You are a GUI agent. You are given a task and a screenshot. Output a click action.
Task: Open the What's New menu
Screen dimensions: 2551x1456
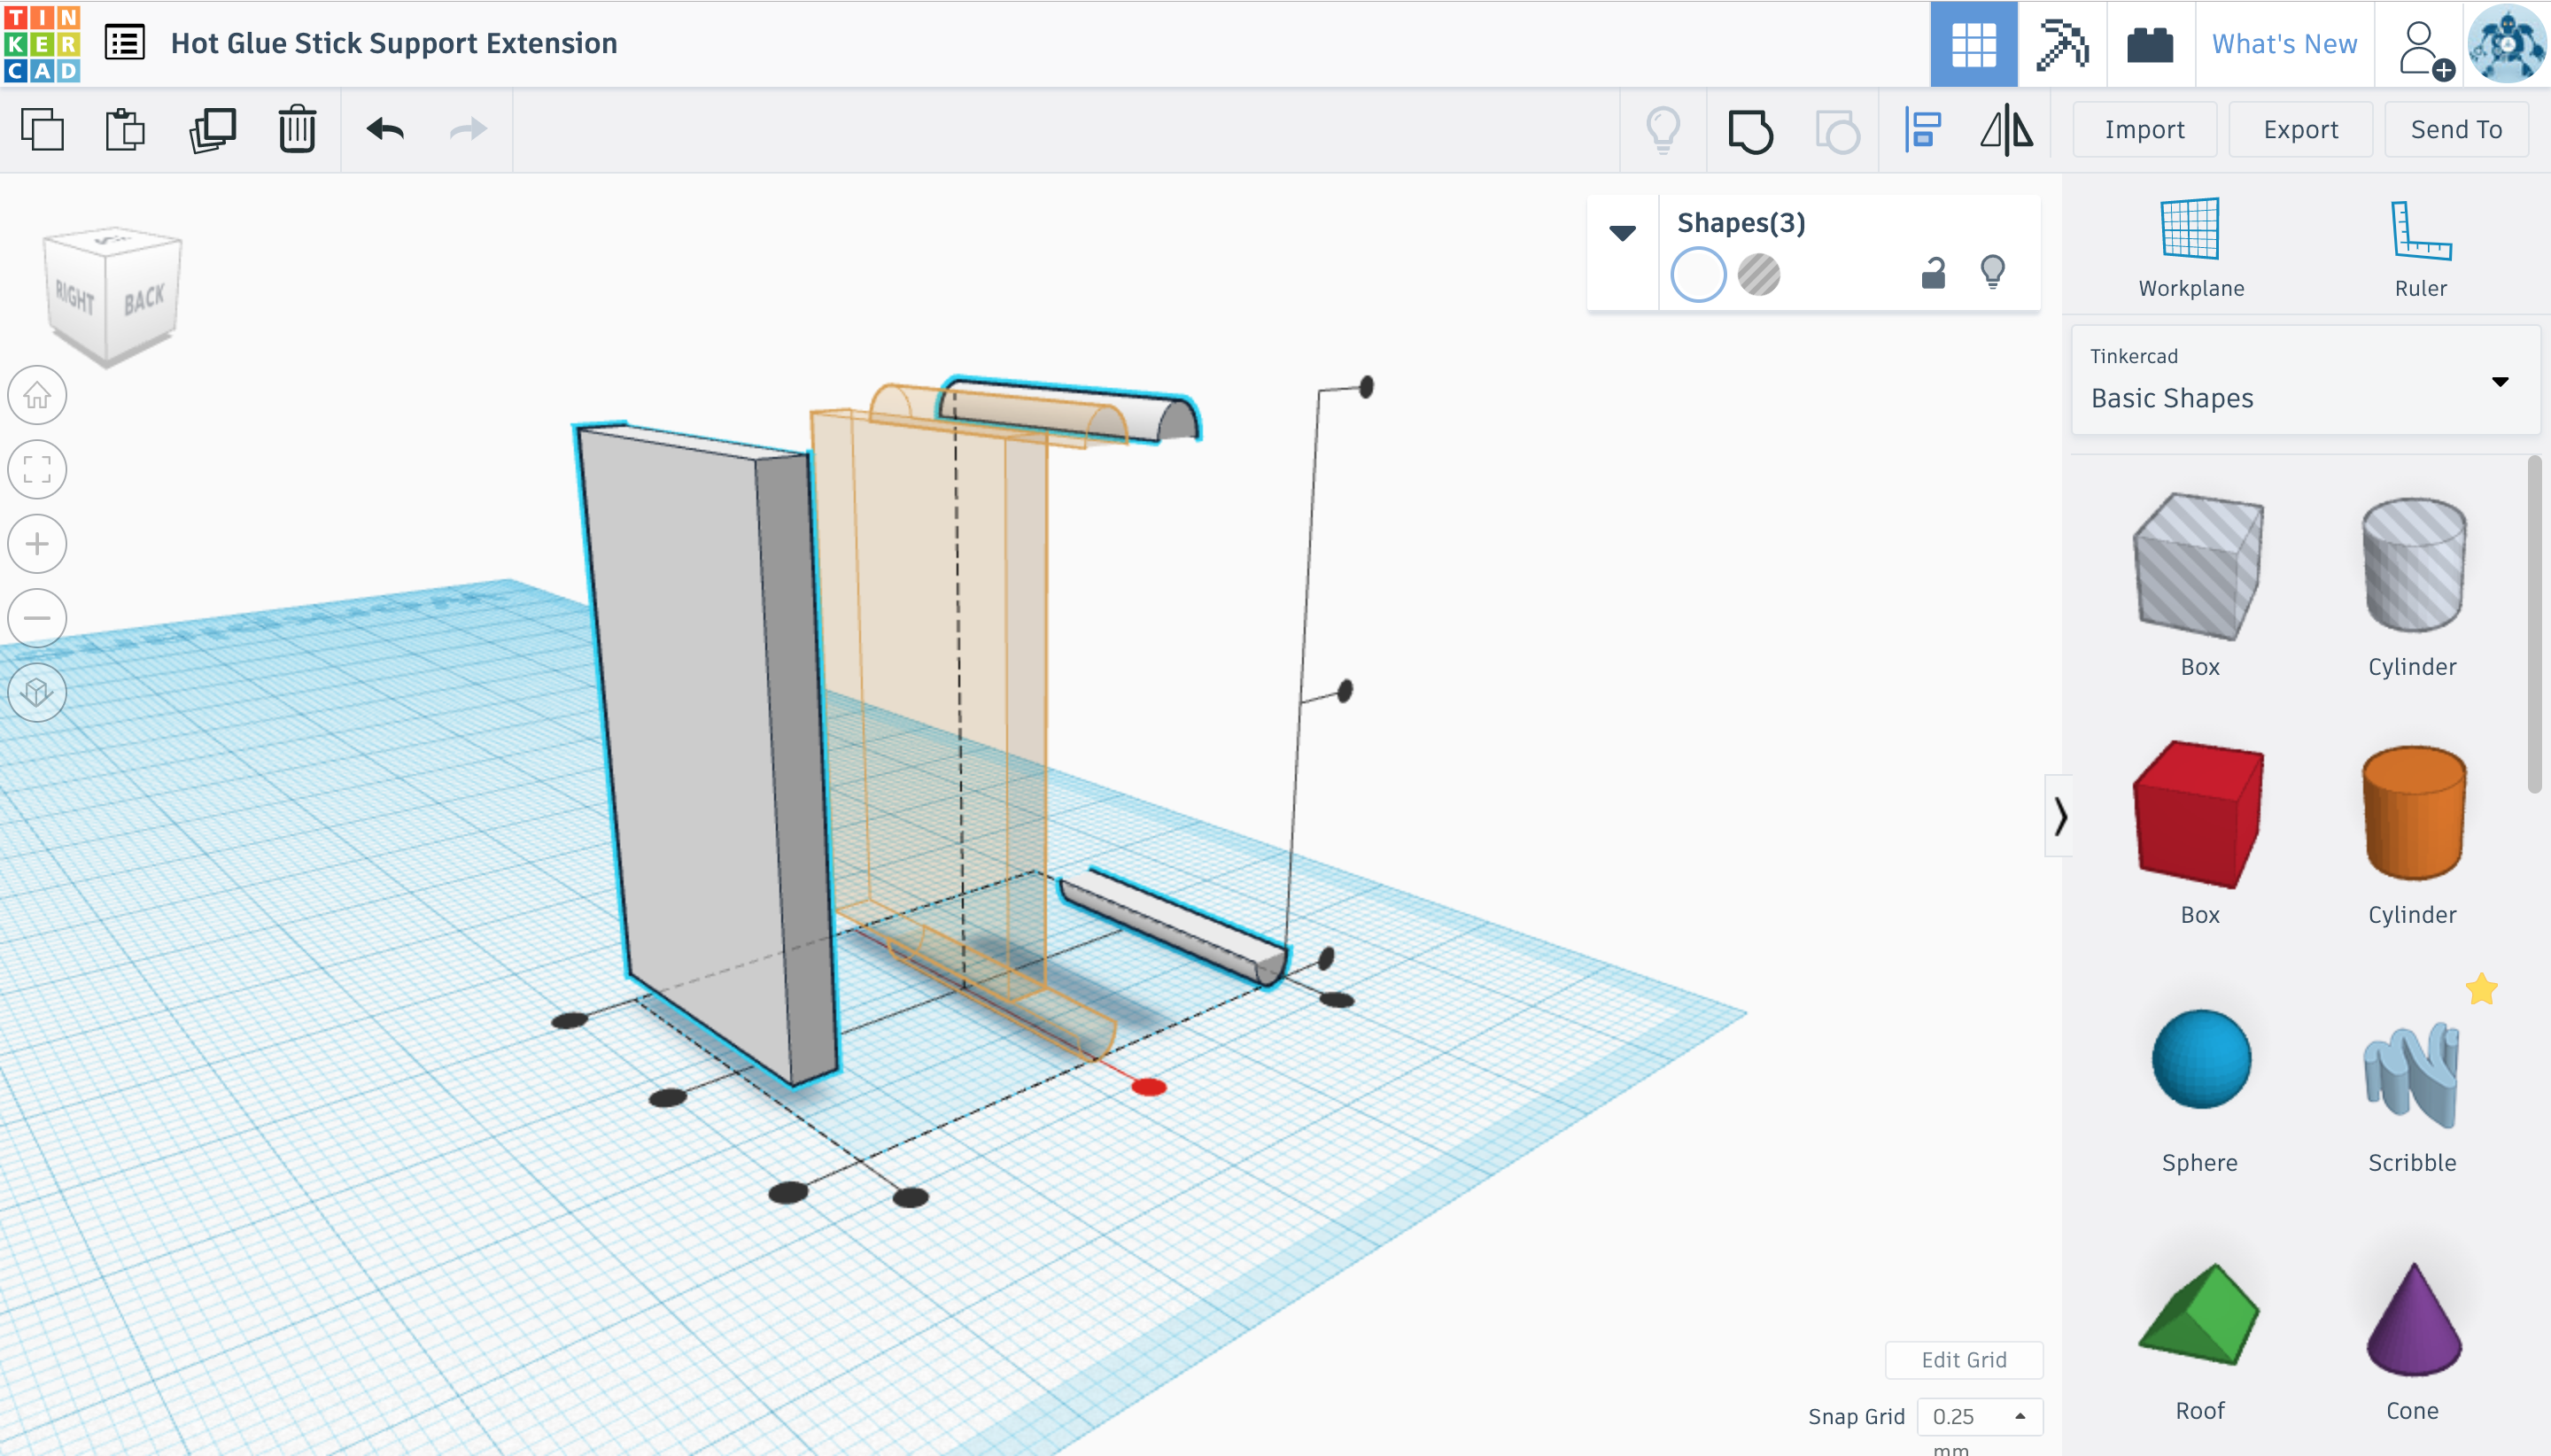tap(2284, 44)
